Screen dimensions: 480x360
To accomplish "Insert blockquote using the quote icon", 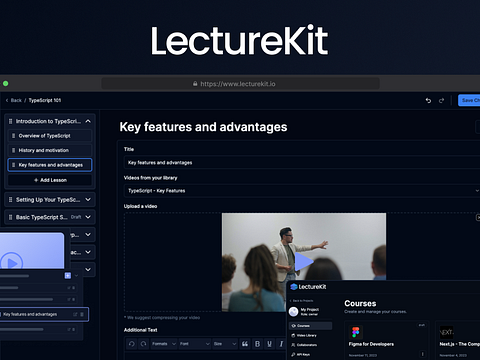I will [245, 344].
